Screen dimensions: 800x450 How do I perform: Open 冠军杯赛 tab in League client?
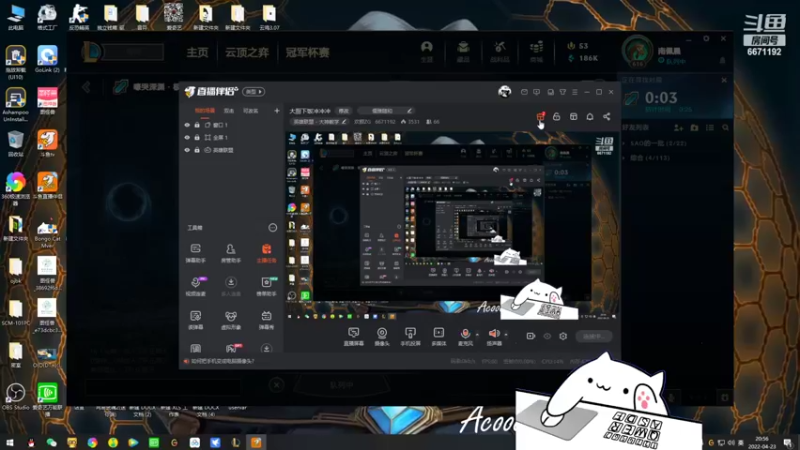point(307,52)
